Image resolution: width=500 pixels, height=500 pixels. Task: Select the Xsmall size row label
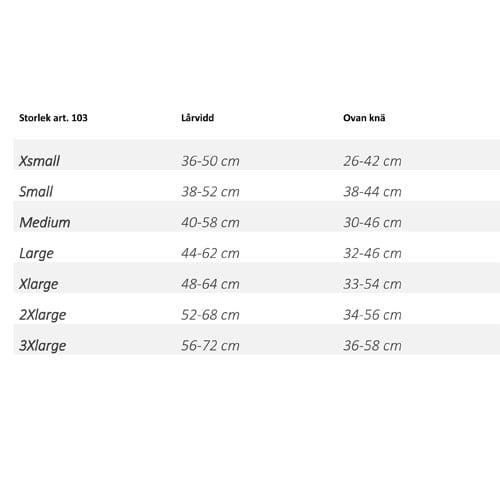click(39, 161)
